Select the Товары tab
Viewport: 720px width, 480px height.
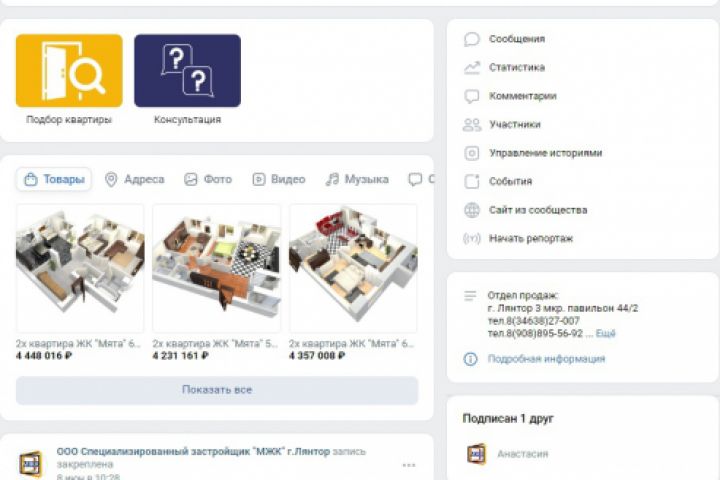[x=54, y=179]
